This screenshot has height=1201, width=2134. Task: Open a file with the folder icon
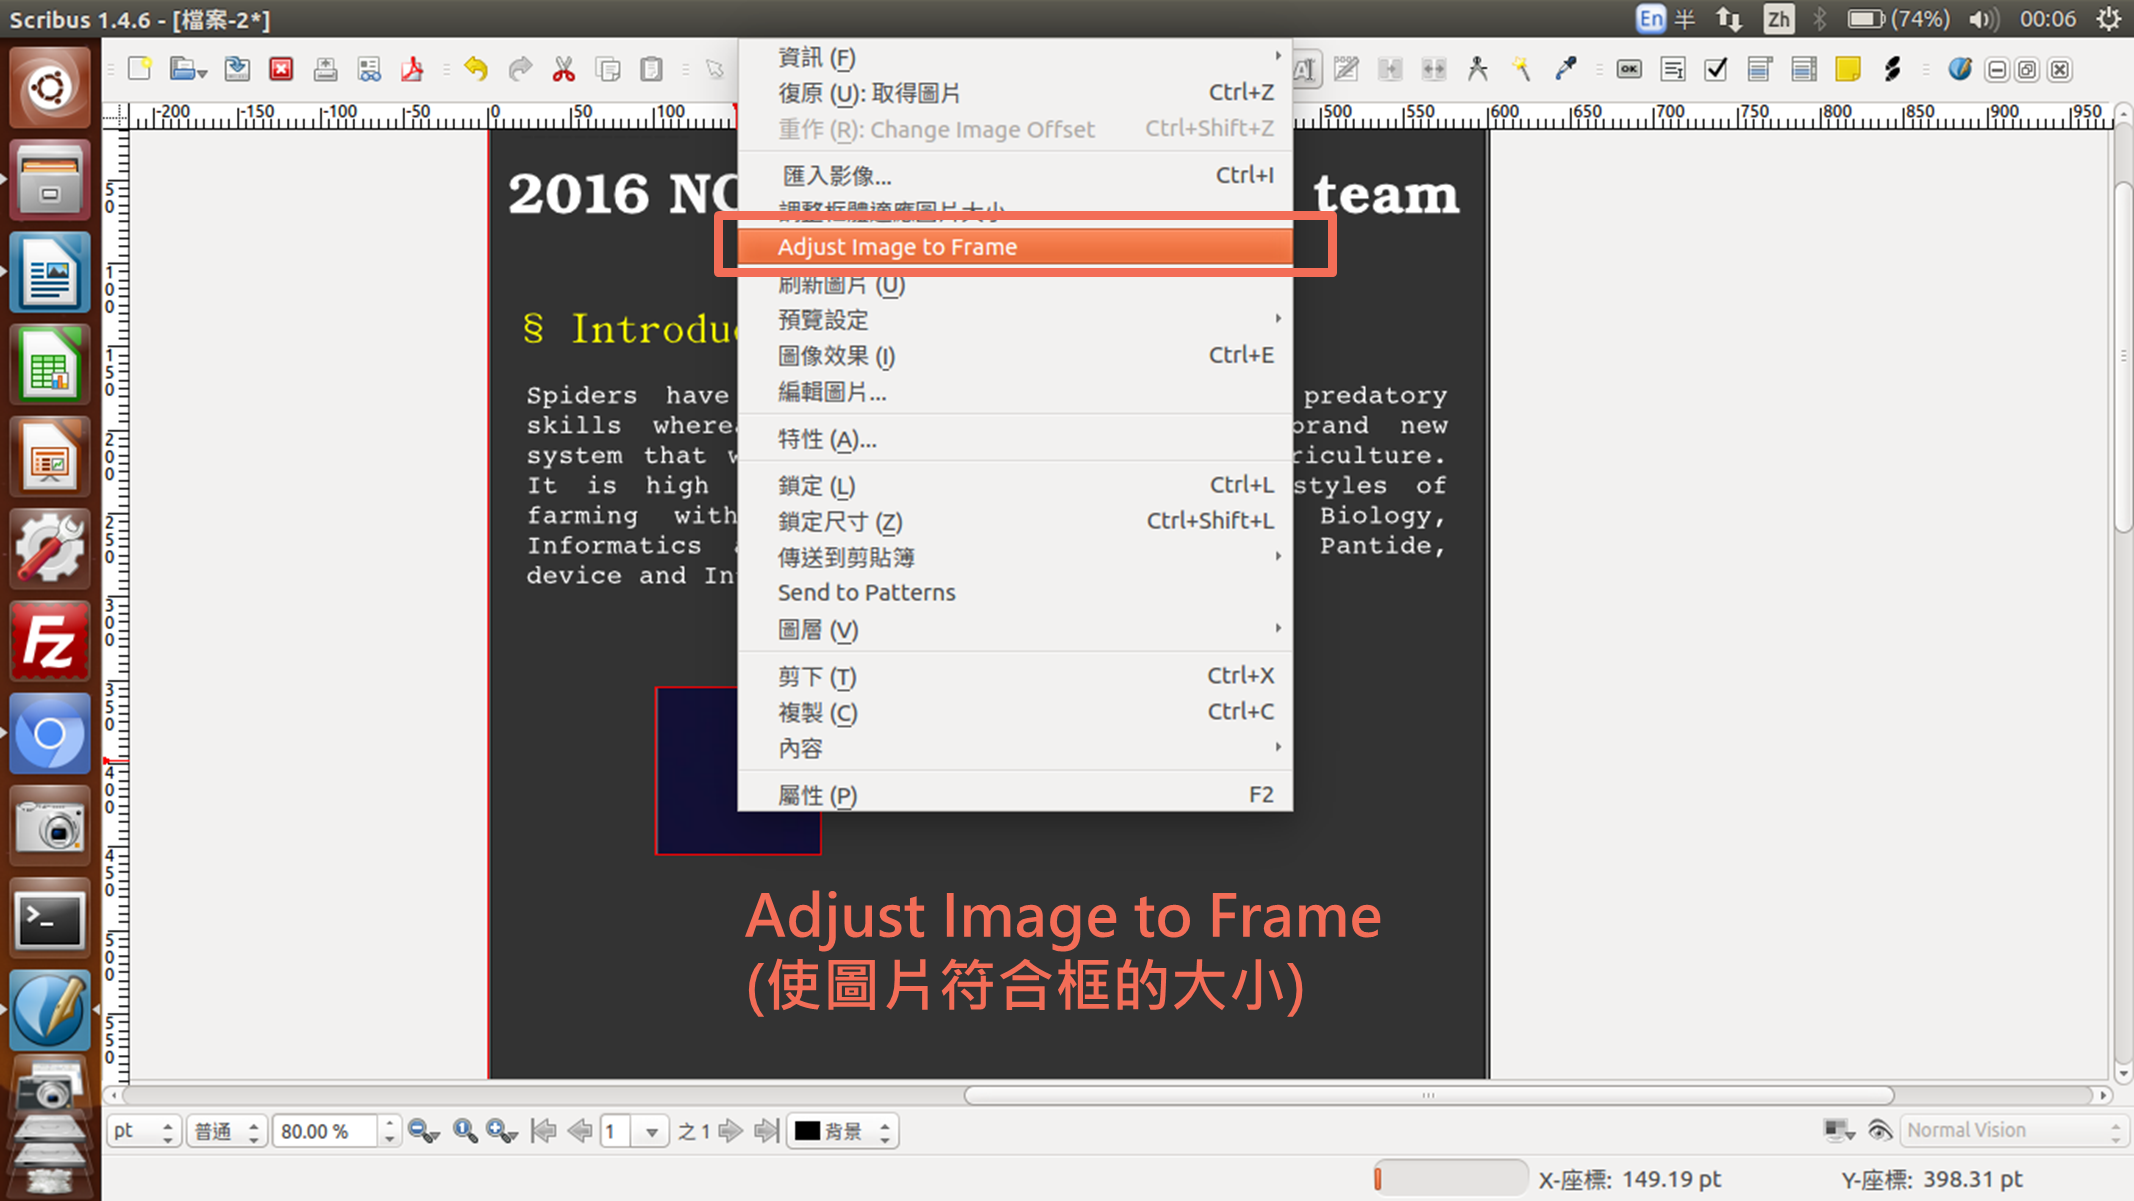point(186,69)
